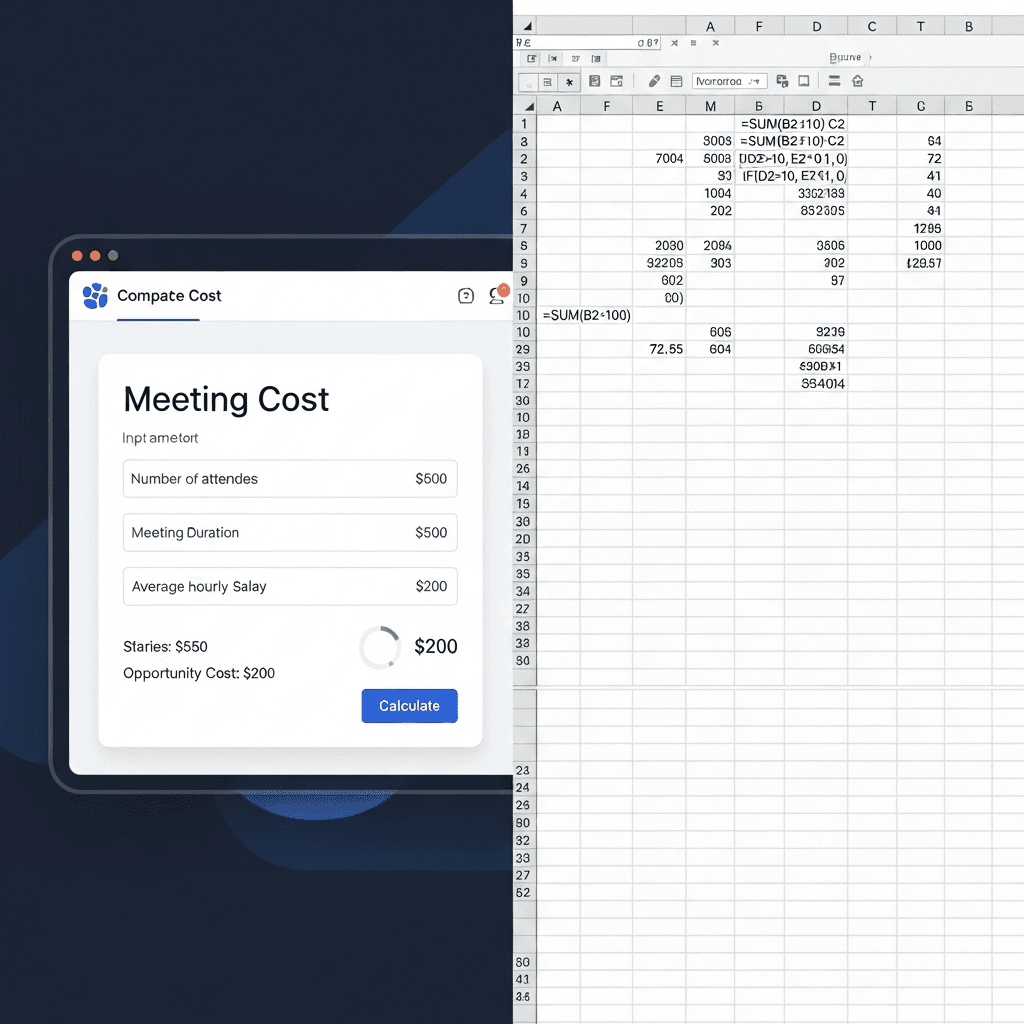Click the Average hourly Salay input field
This screenshot has width=1024, height=1024.
point(290,587)
